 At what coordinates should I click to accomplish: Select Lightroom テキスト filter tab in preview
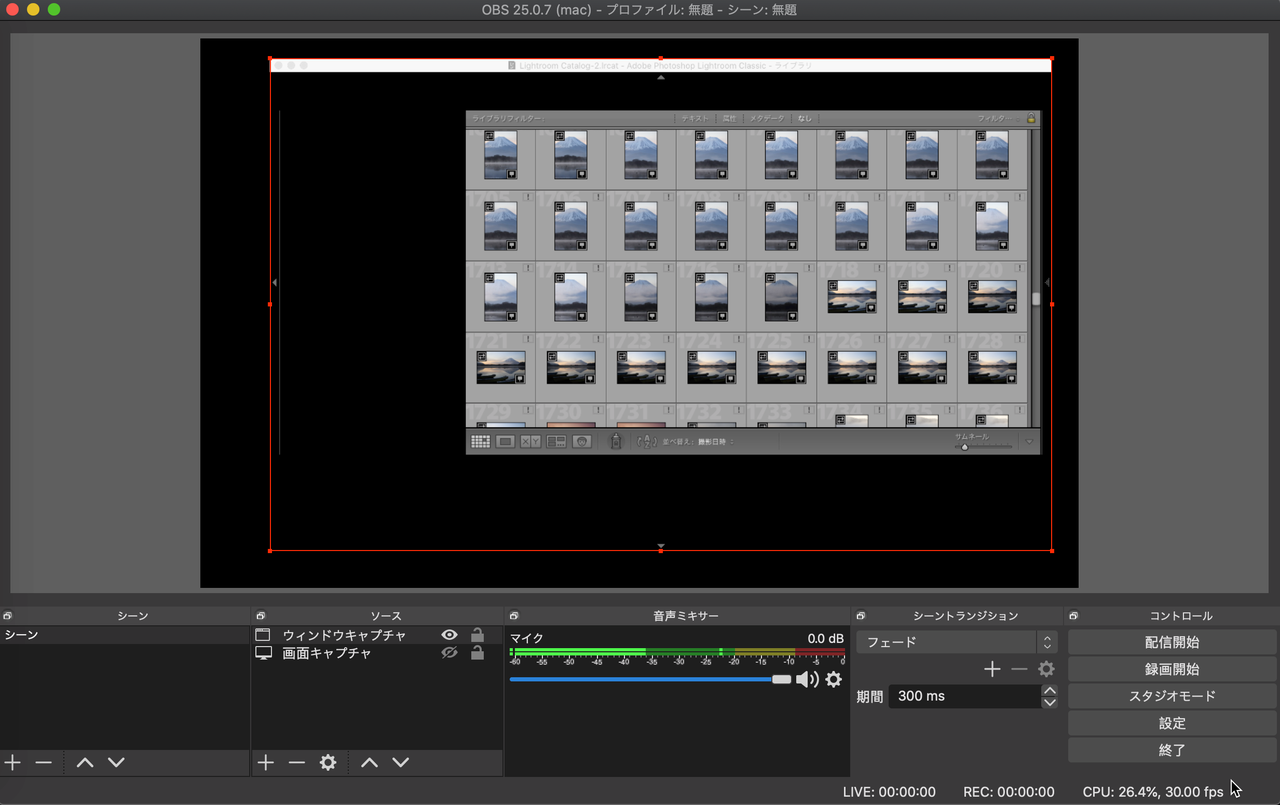tap(695, 118)
